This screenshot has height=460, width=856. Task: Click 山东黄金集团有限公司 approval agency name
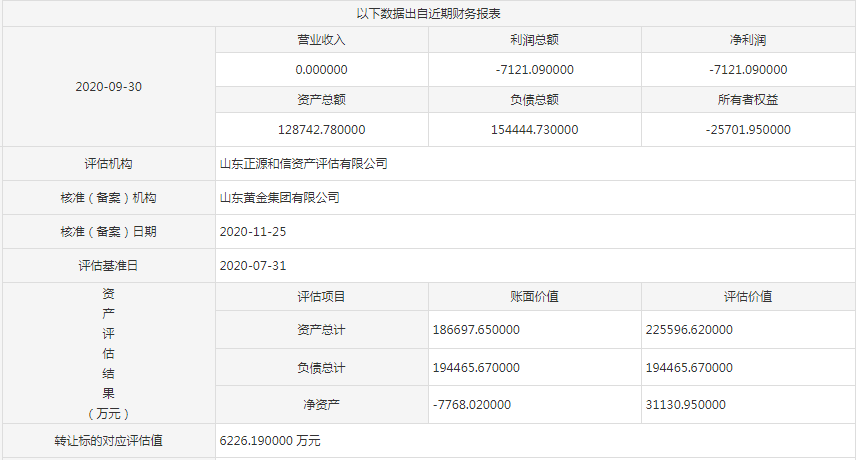pyautogui.click(x=279, y=198)
